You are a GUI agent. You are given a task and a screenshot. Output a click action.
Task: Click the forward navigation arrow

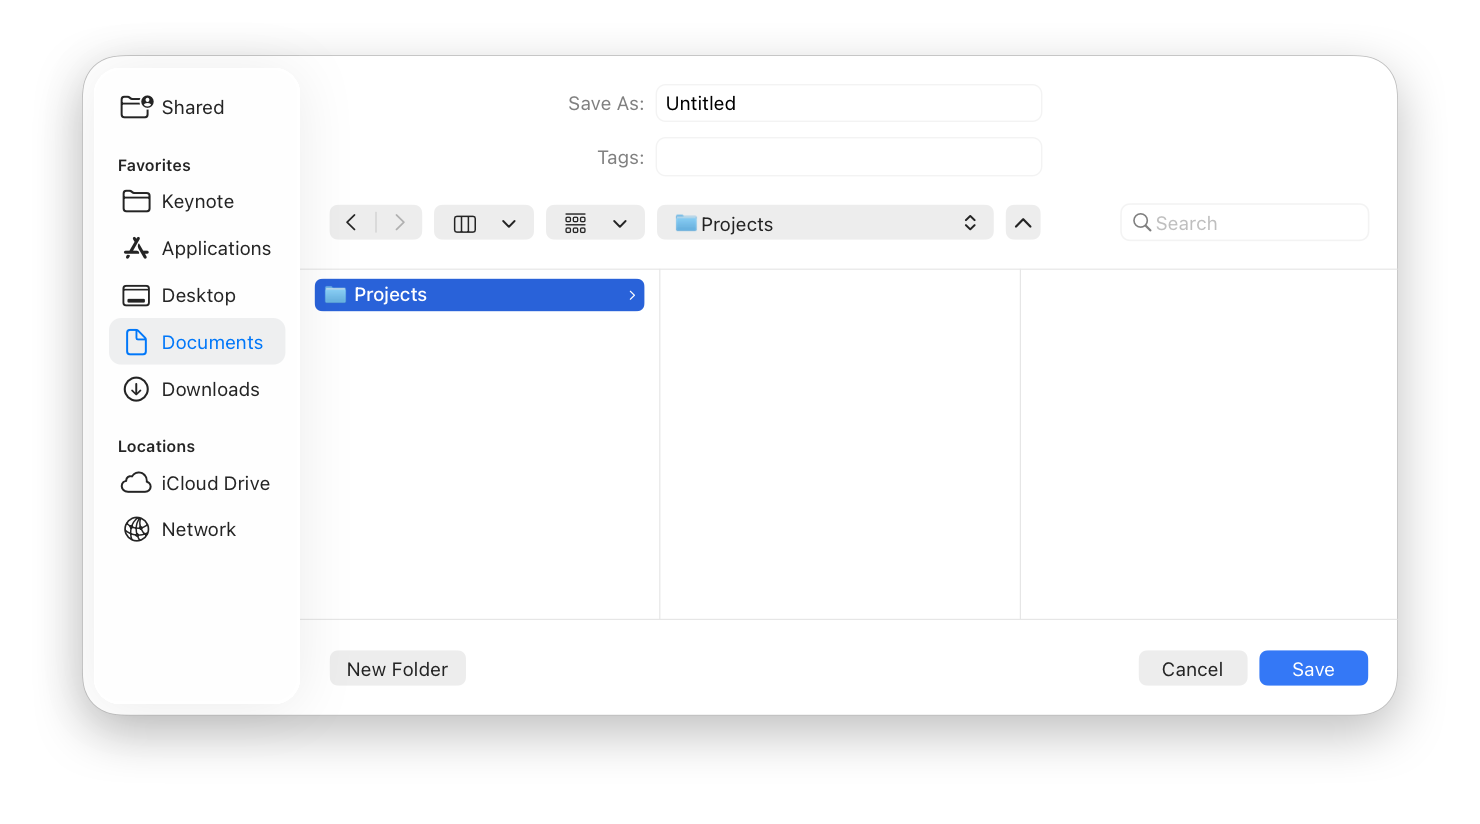[x=399, y=222]
